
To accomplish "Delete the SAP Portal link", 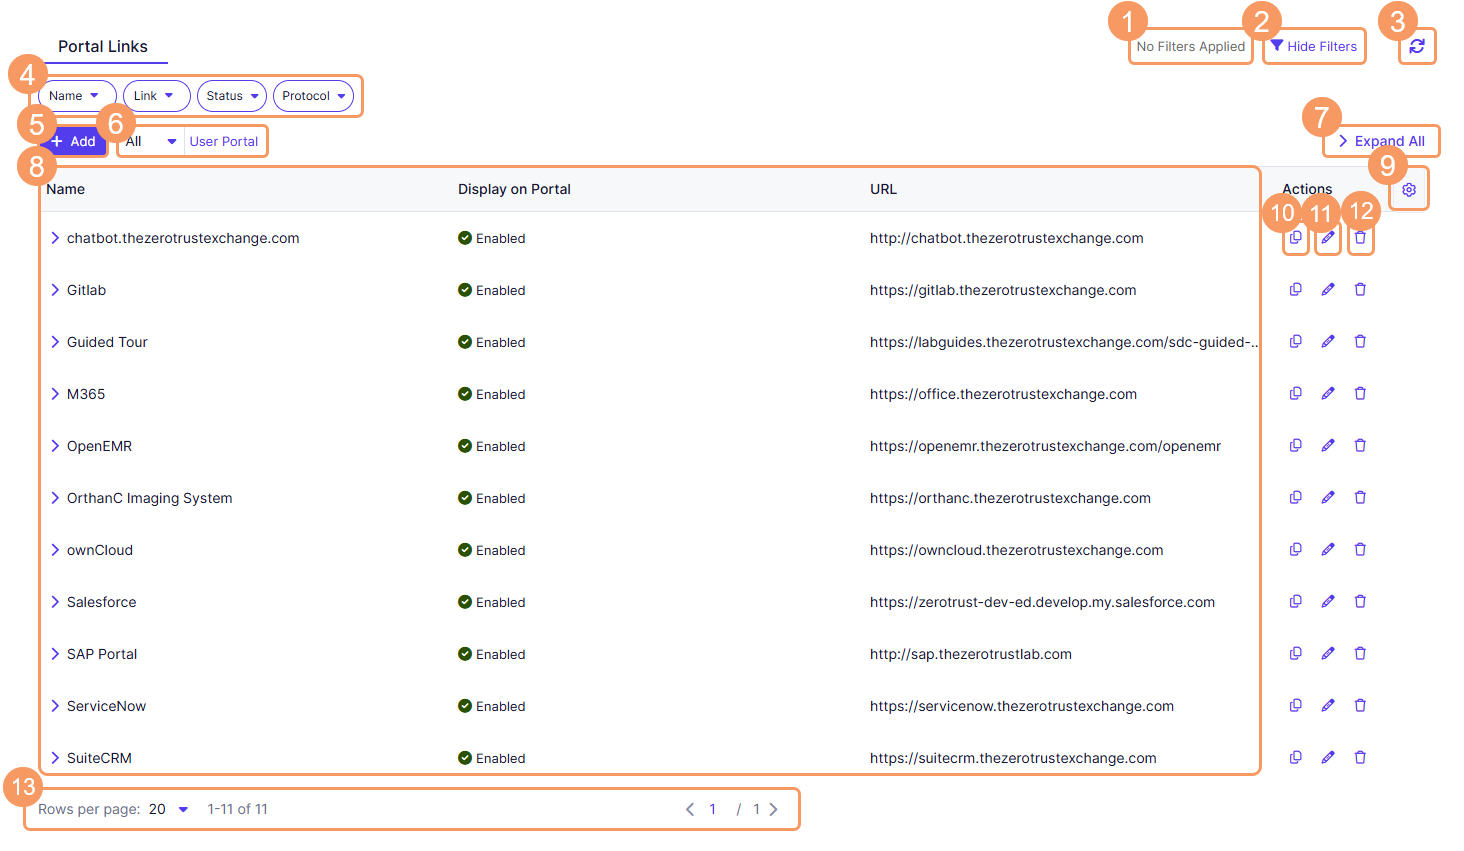I will [1360, 654].
